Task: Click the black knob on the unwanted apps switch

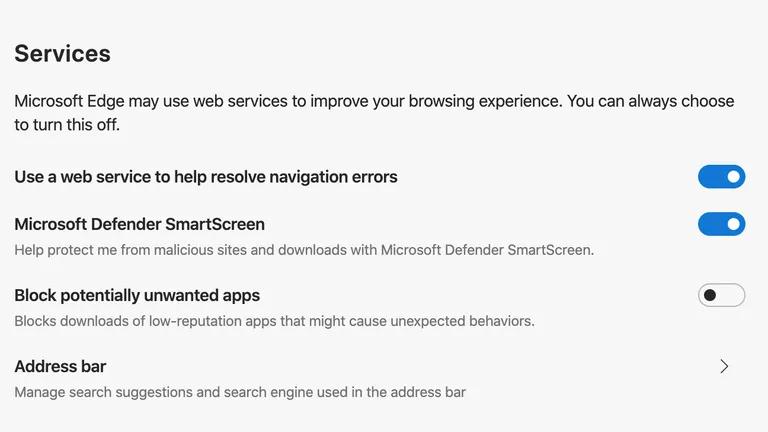Action: [x=710, y=295]
